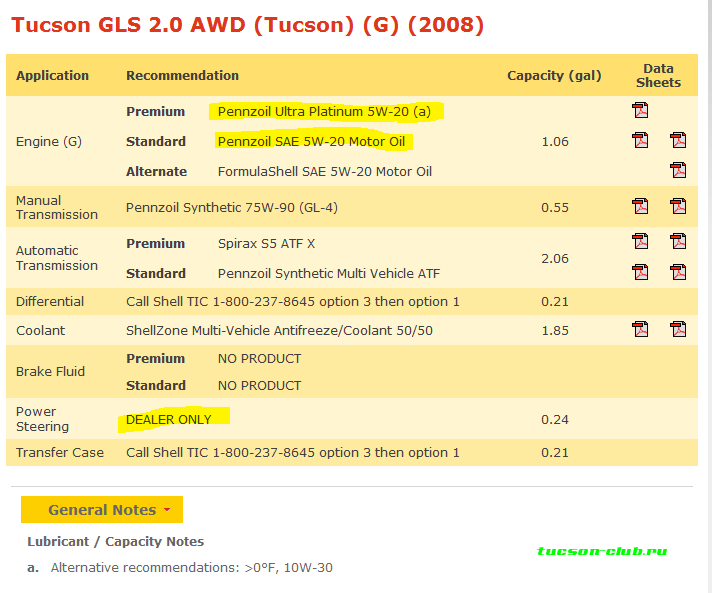The image size is (712, 593).
Task: Click Engine row Standard label
Action: pyautogui.click(x=156, y=142)
